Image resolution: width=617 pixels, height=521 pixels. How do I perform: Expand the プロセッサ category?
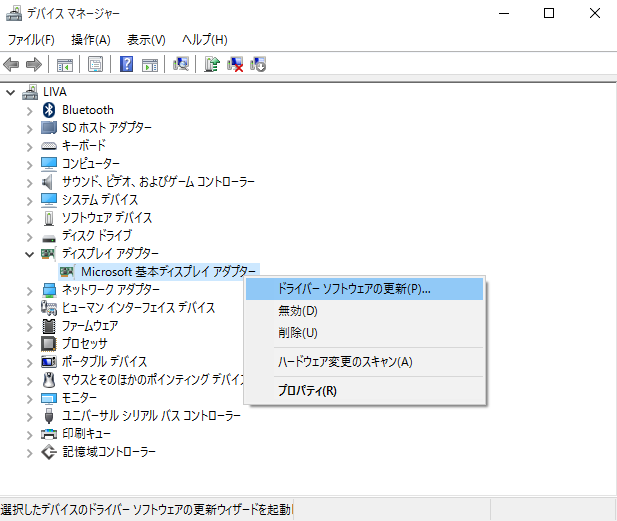point(30,345)
